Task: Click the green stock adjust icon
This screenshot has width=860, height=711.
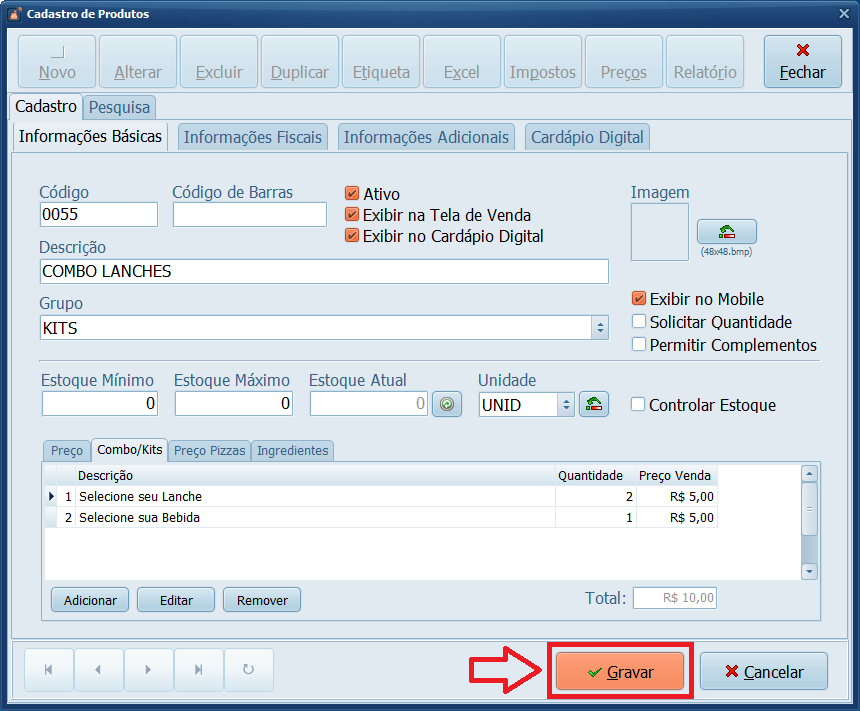Action: coord(446,404)
